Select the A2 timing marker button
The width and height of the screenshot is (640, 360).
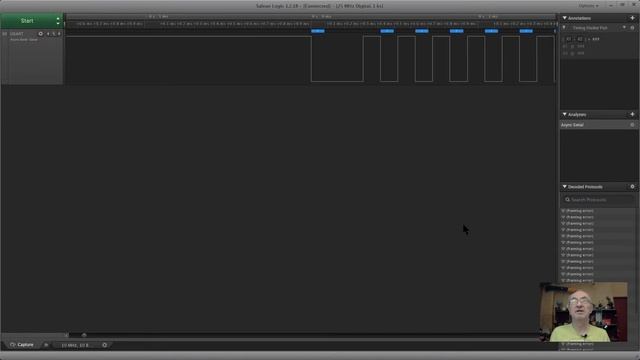coord(579,39)
